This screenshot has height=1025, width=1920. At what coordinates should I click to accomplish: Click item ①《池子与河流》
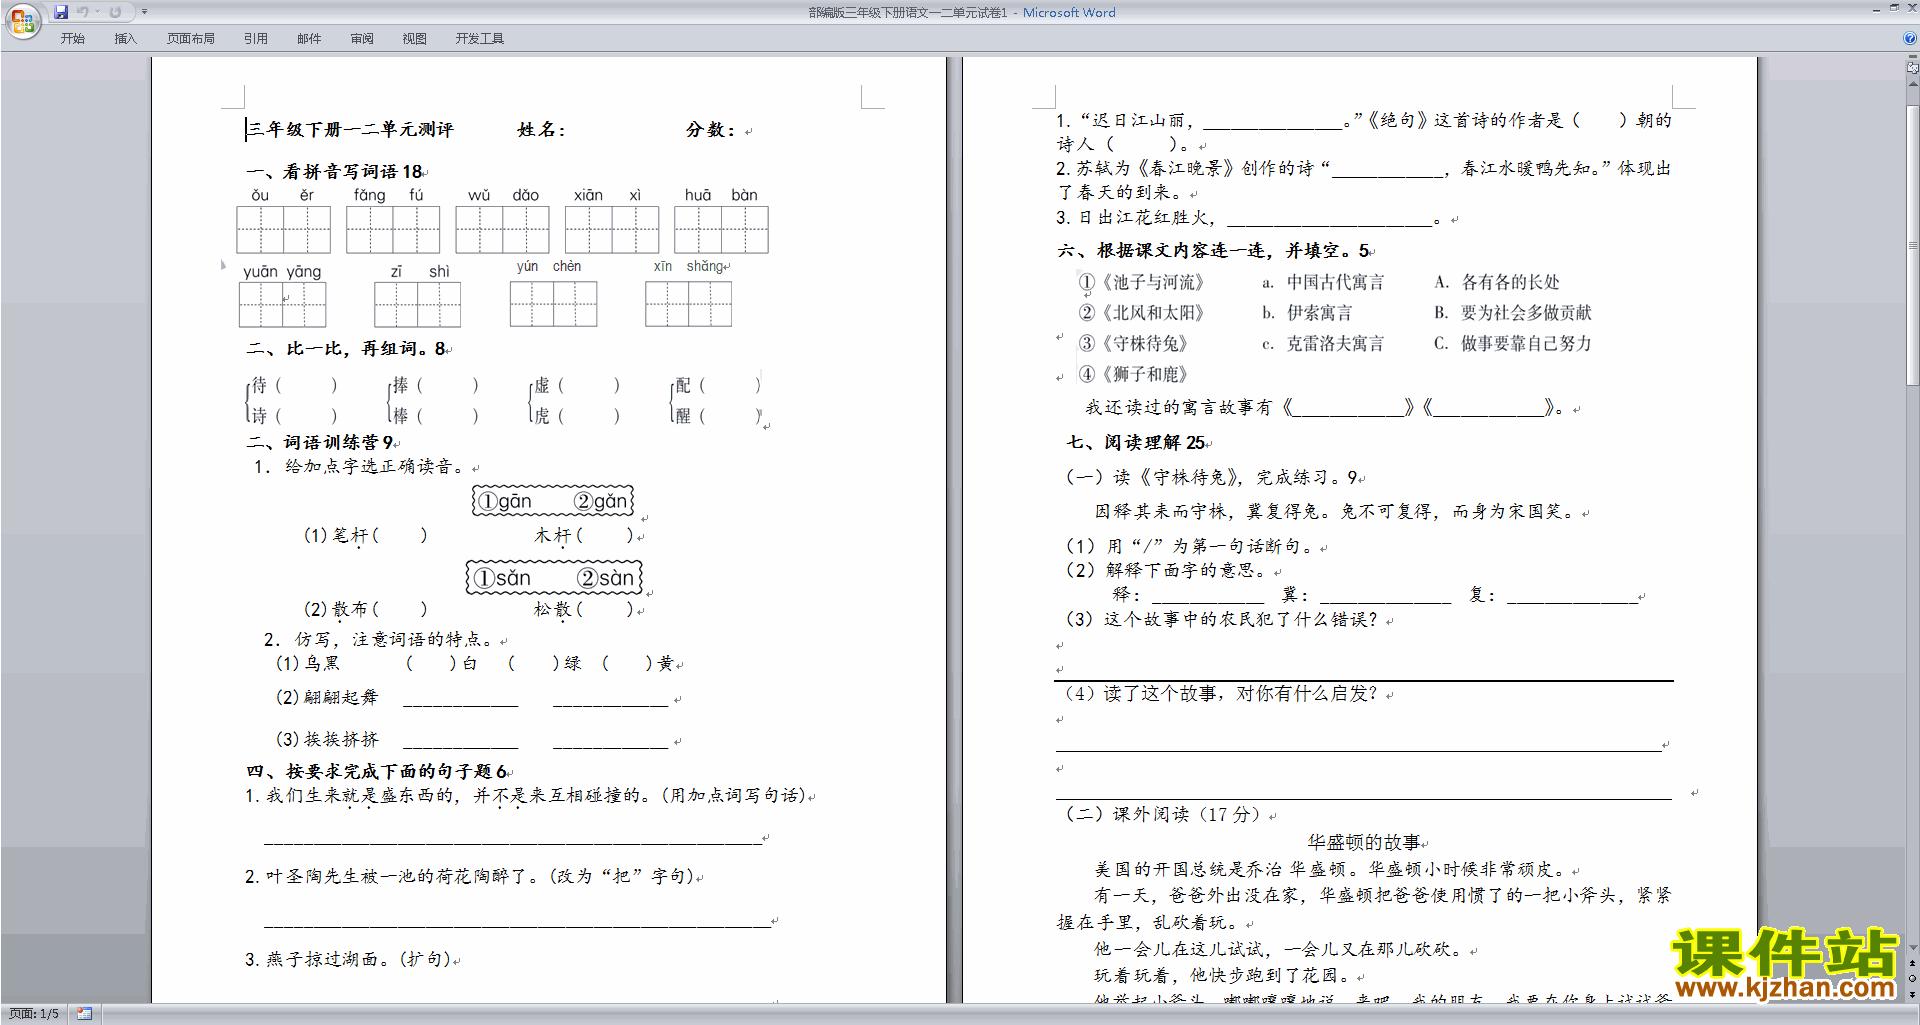click(1141, 282)
